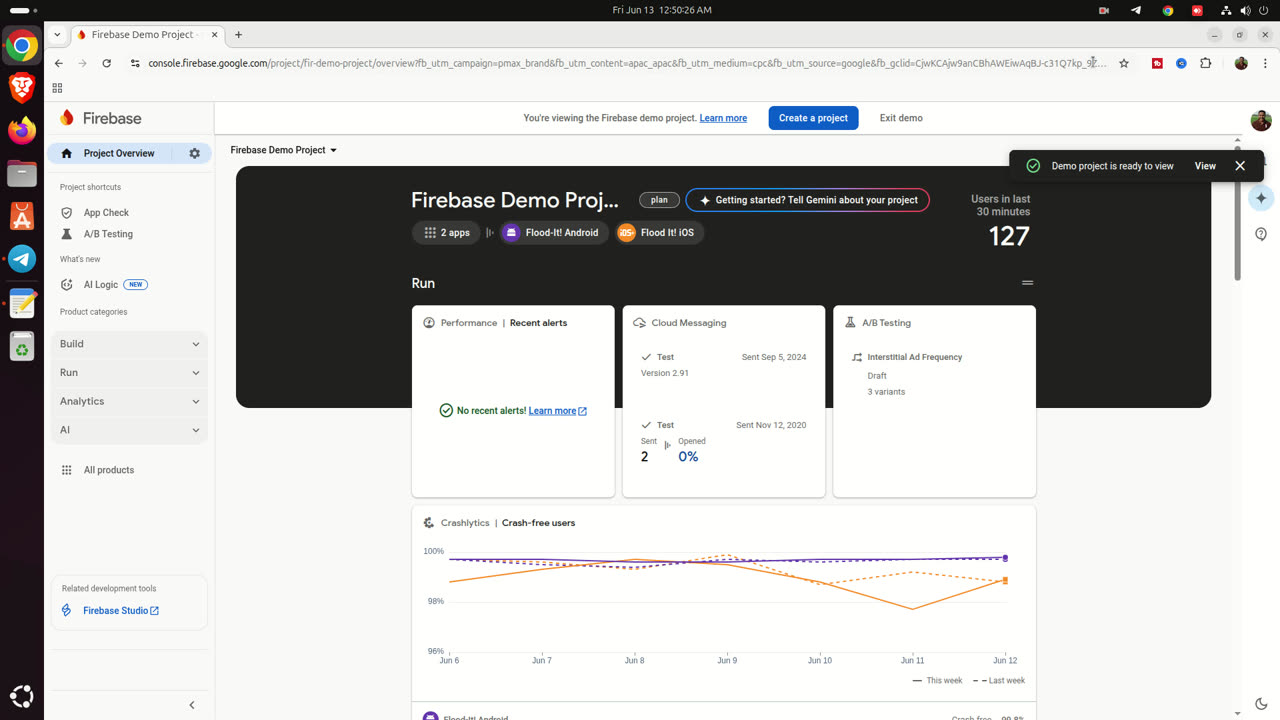Select the Flood-It! Android app chip

(553, 232)
